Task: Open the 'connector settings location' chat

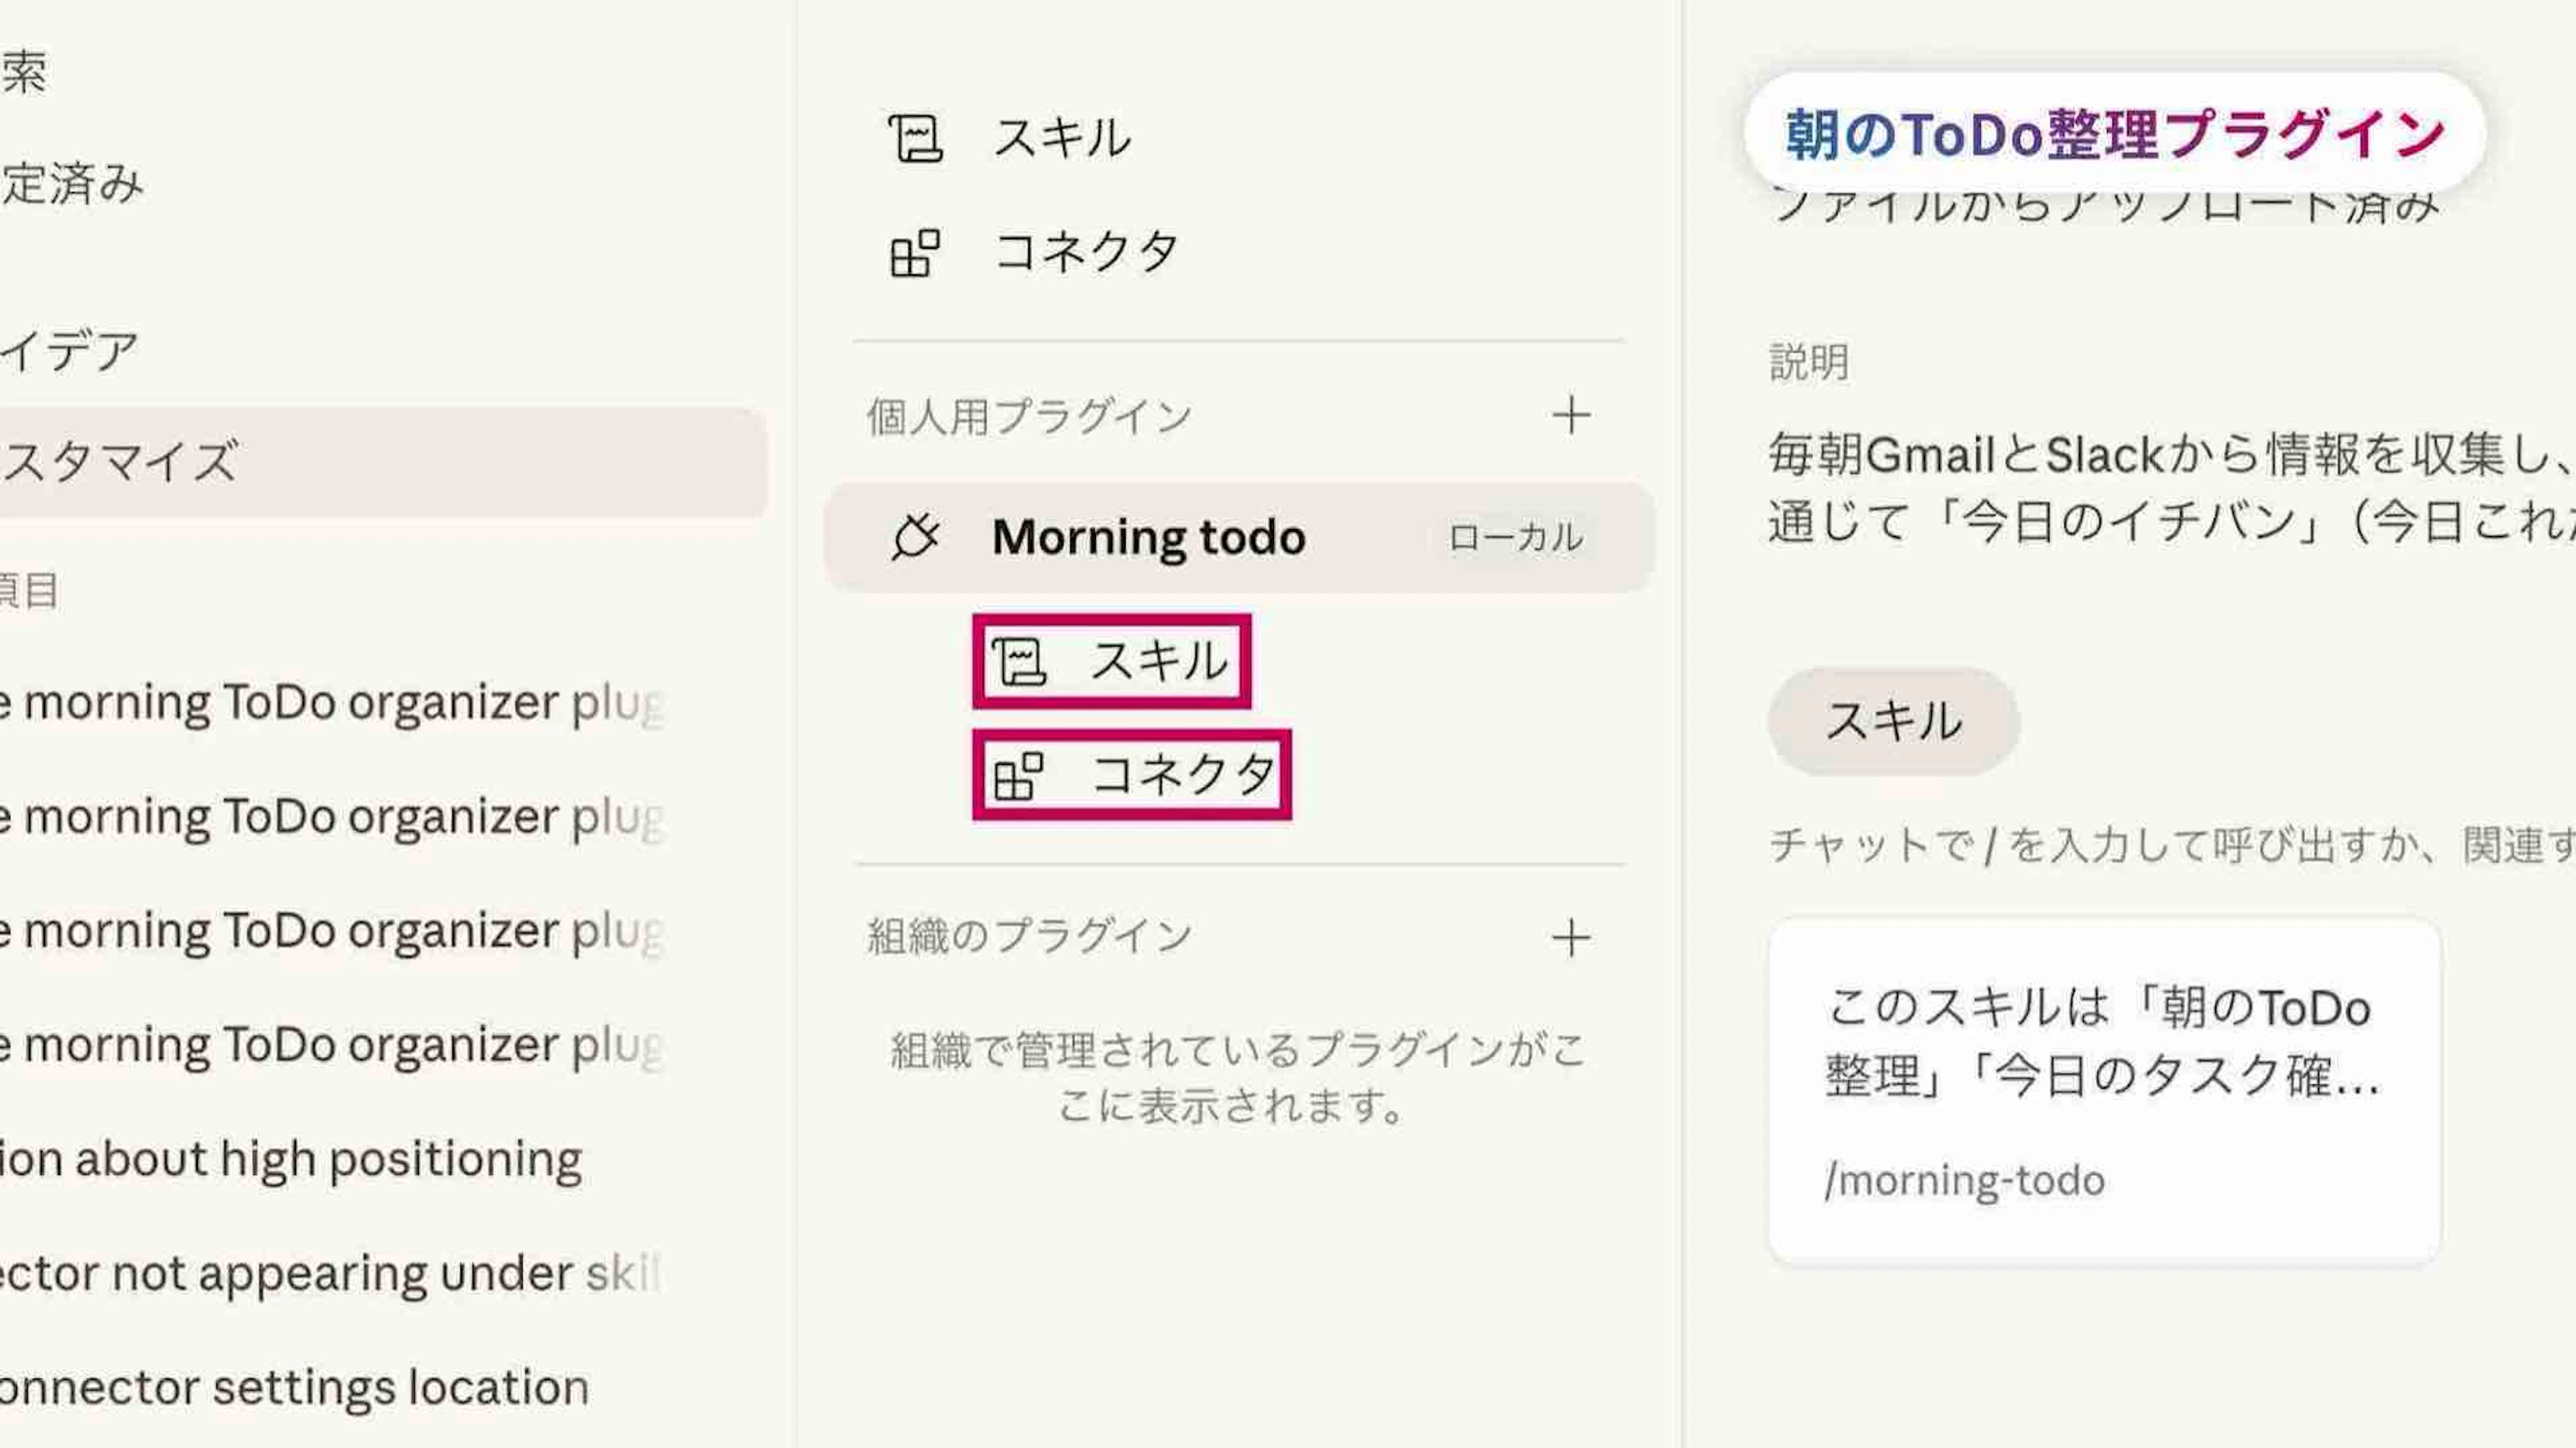Action: (294, 1388)
